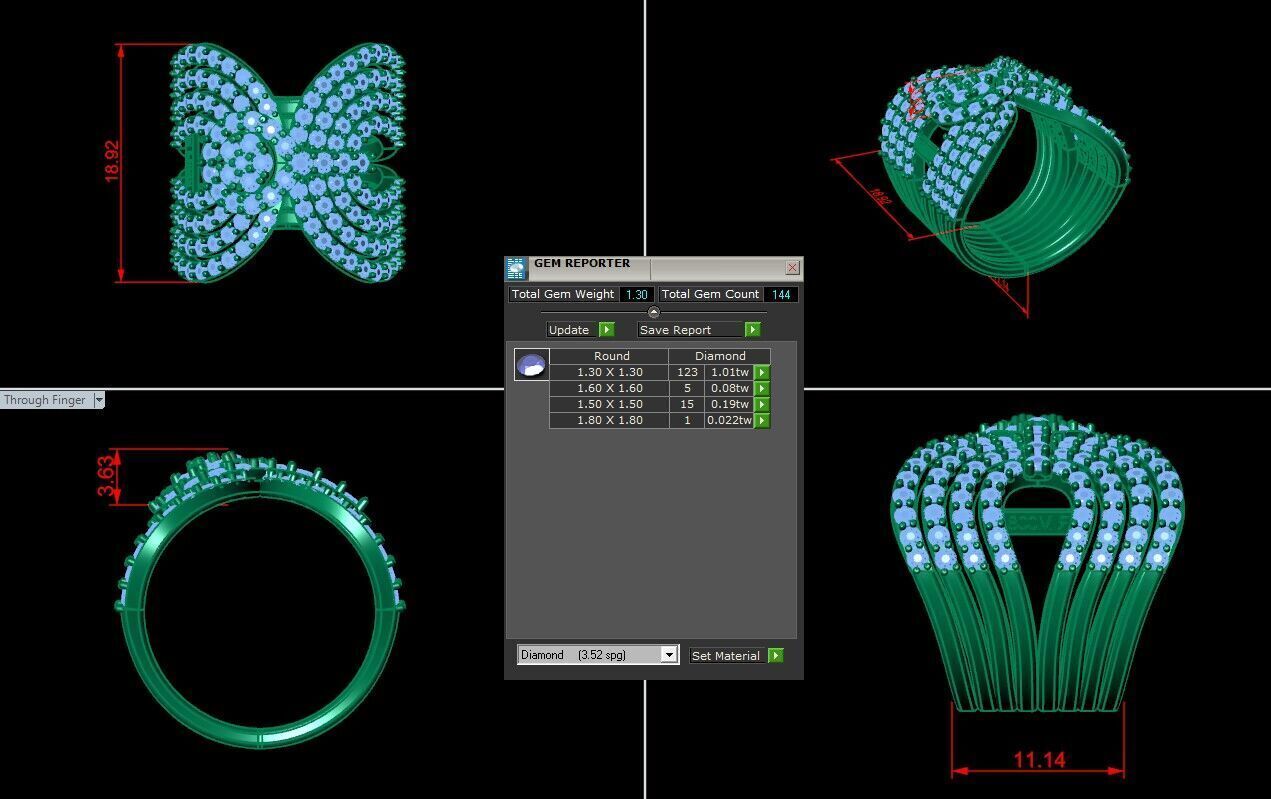
Task: Click the Total Gem Count label
Action: 711,294
